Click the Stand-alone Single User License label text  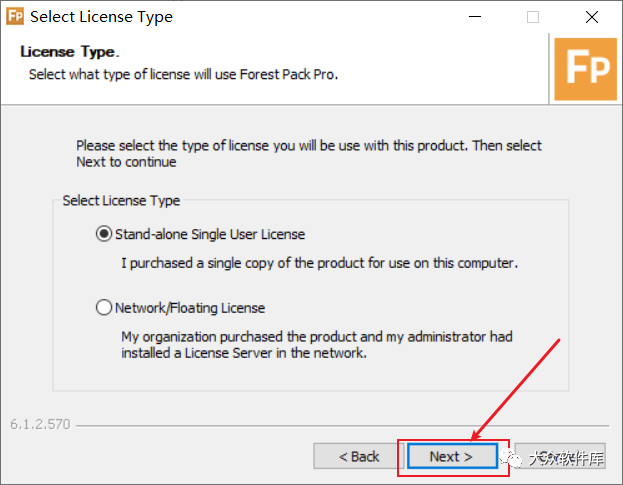point(210,234)
